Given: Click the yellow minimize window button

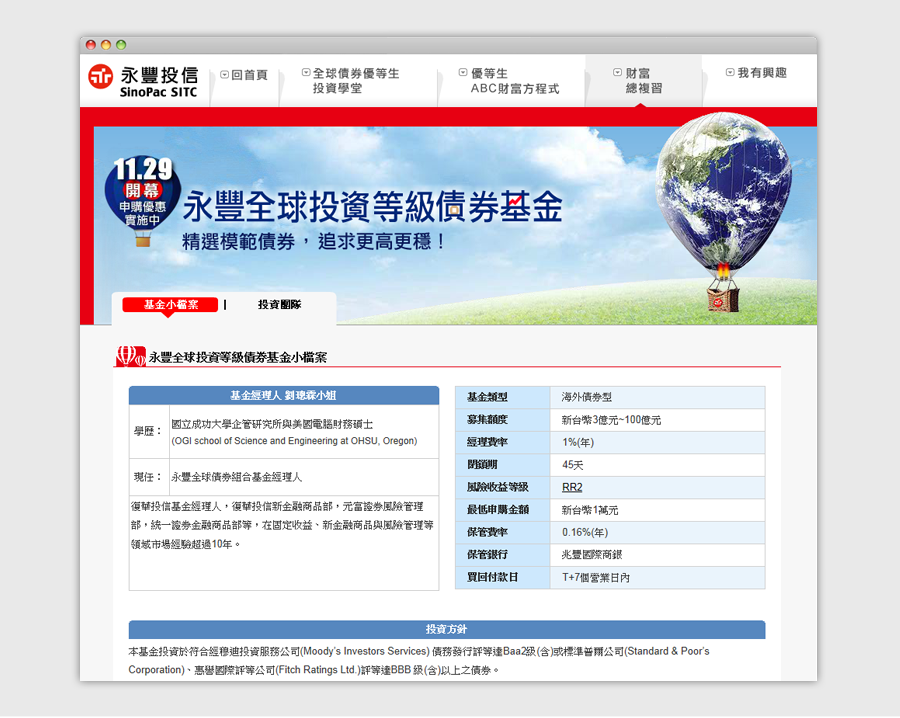Looking at the screenshot, I should [x=106, y=45].
